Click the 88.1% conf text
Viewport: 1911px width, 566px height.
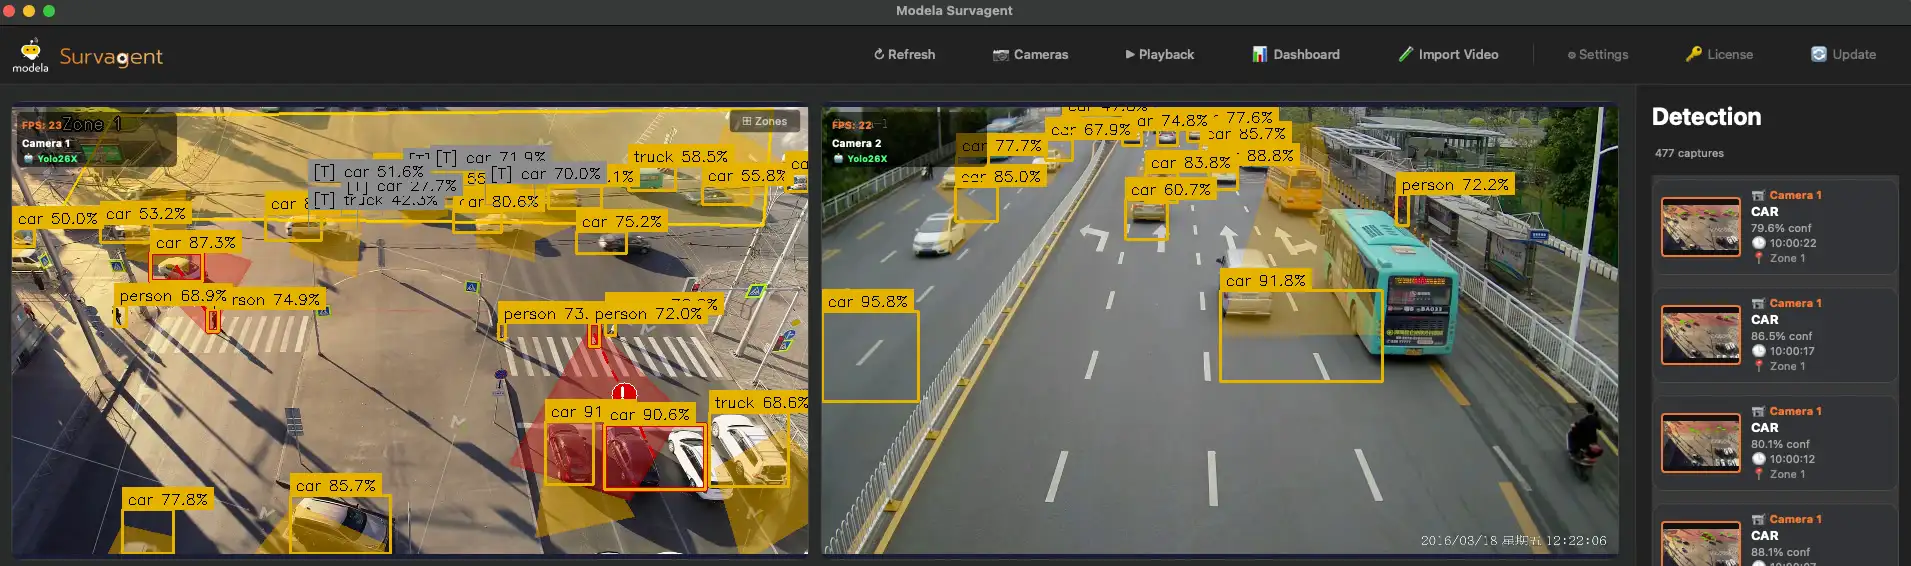[1780, 552]
